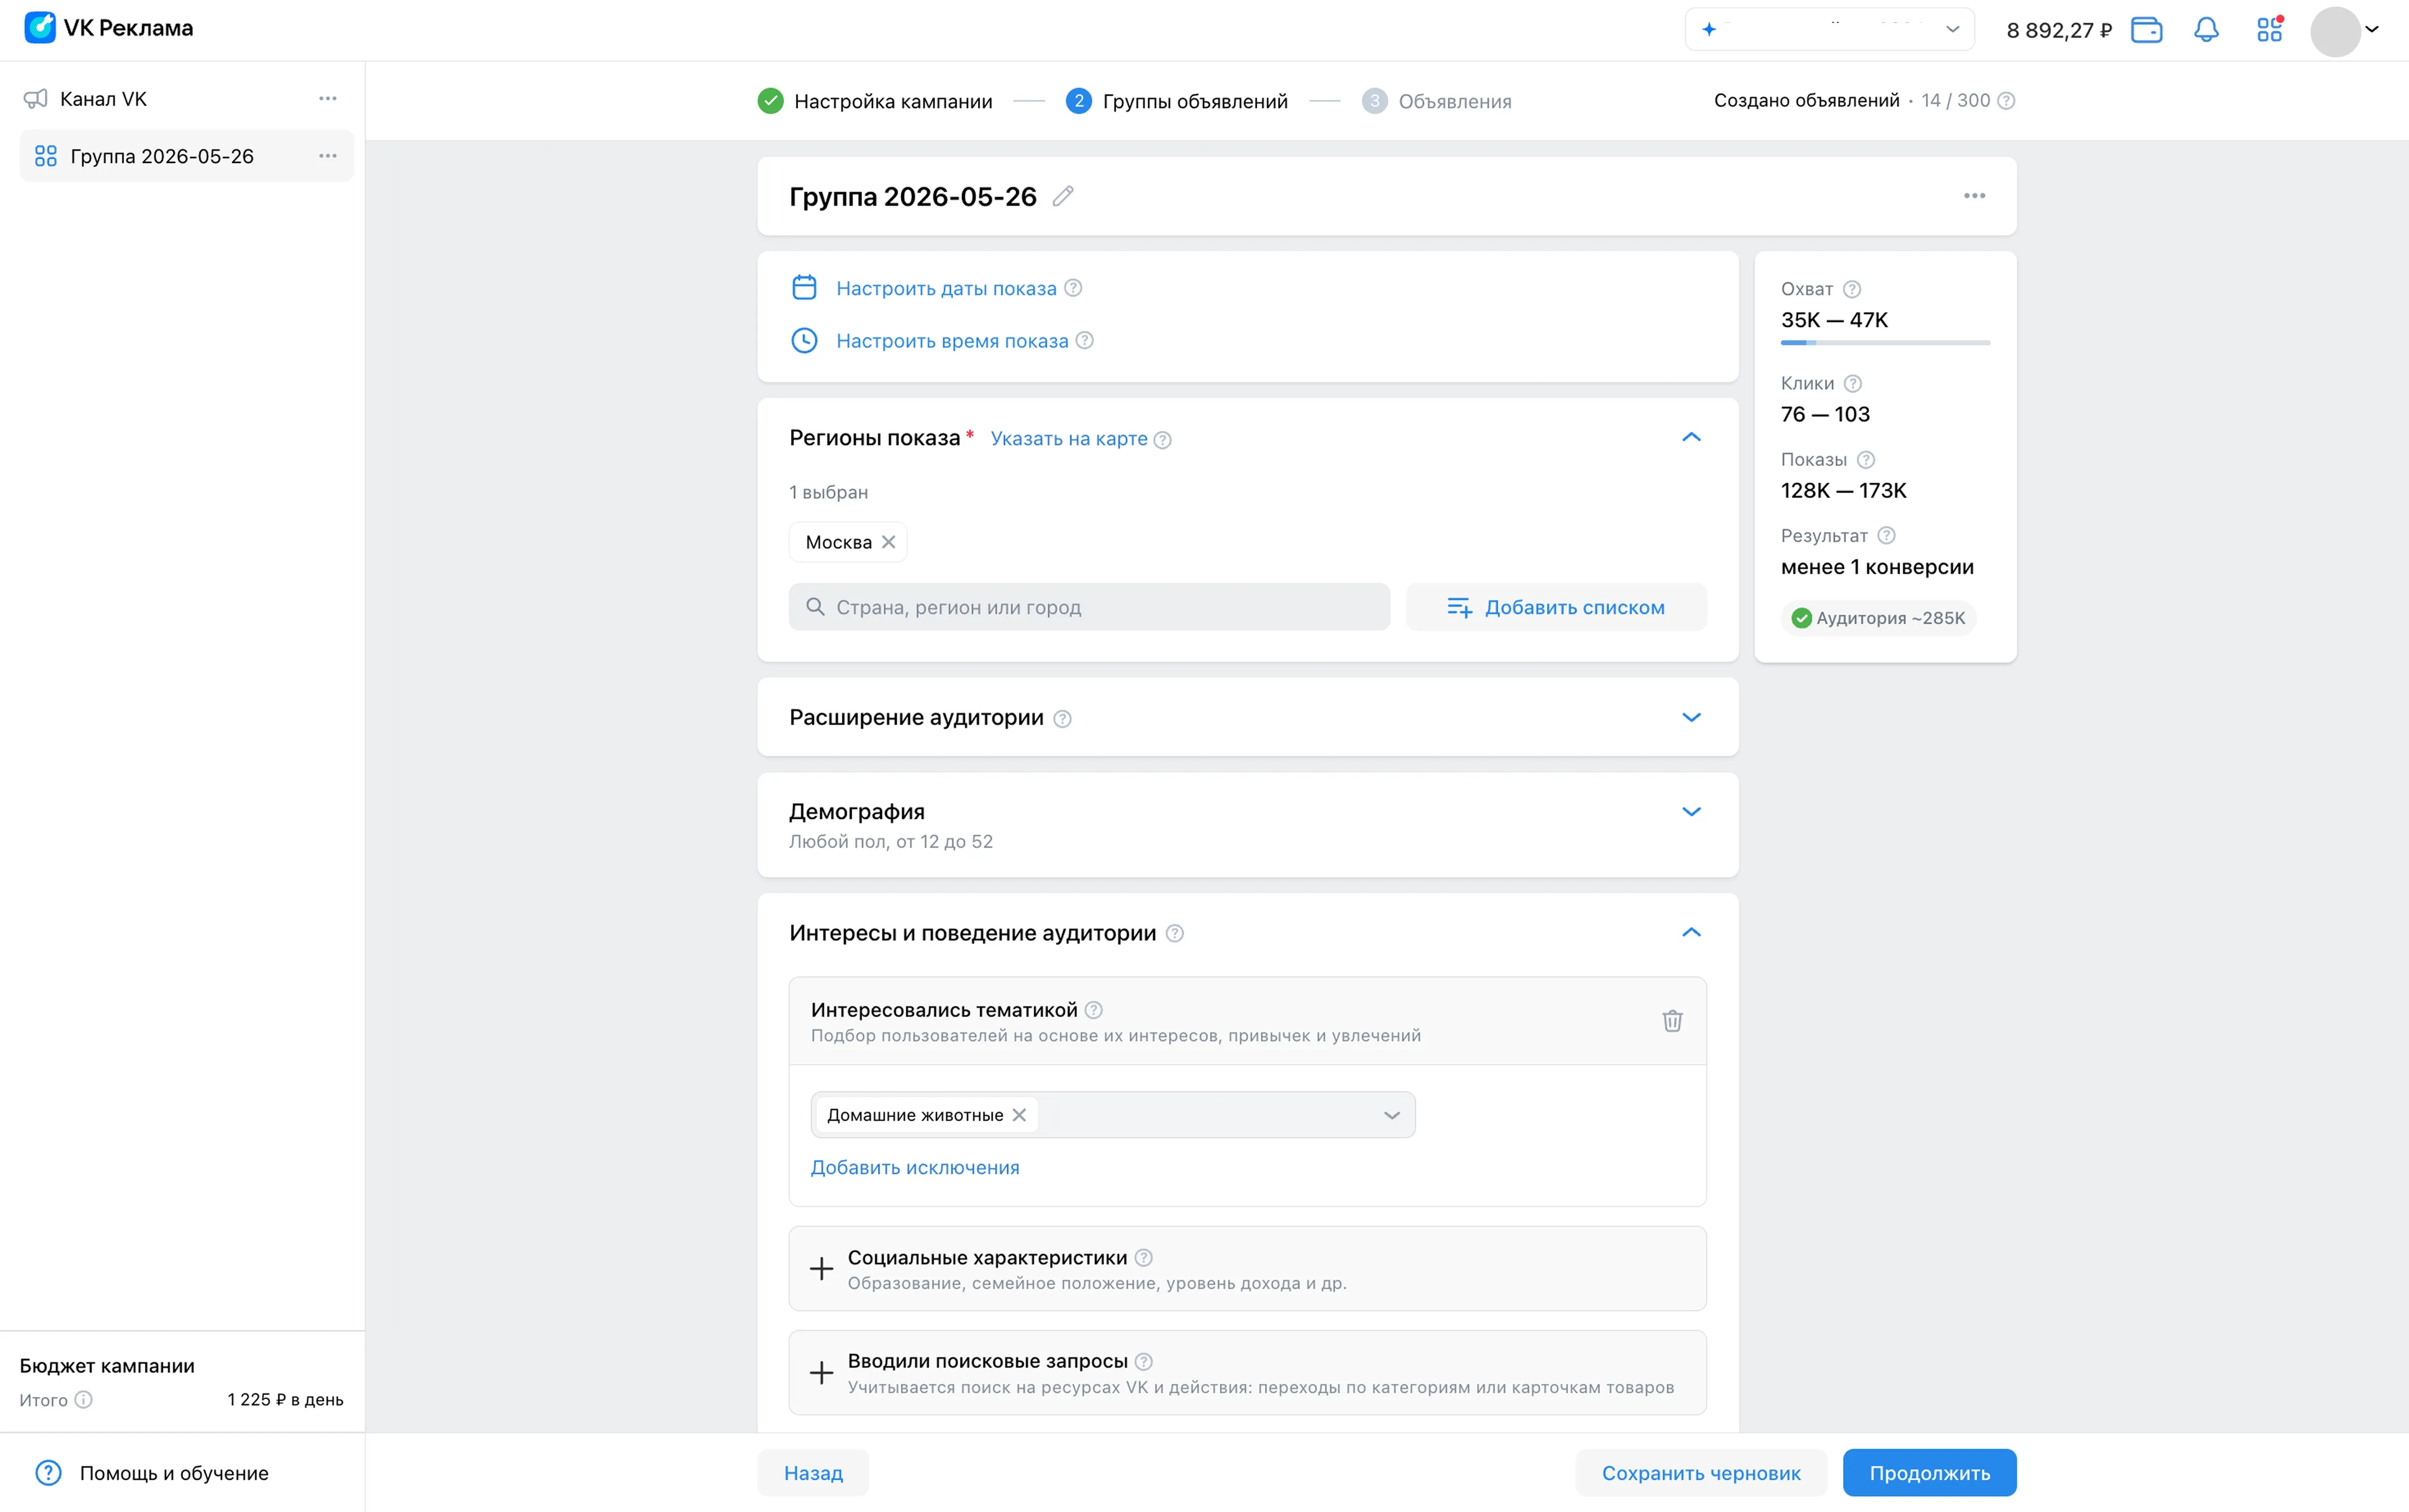Open the wallet balance icon

[x=2146, y=30]
